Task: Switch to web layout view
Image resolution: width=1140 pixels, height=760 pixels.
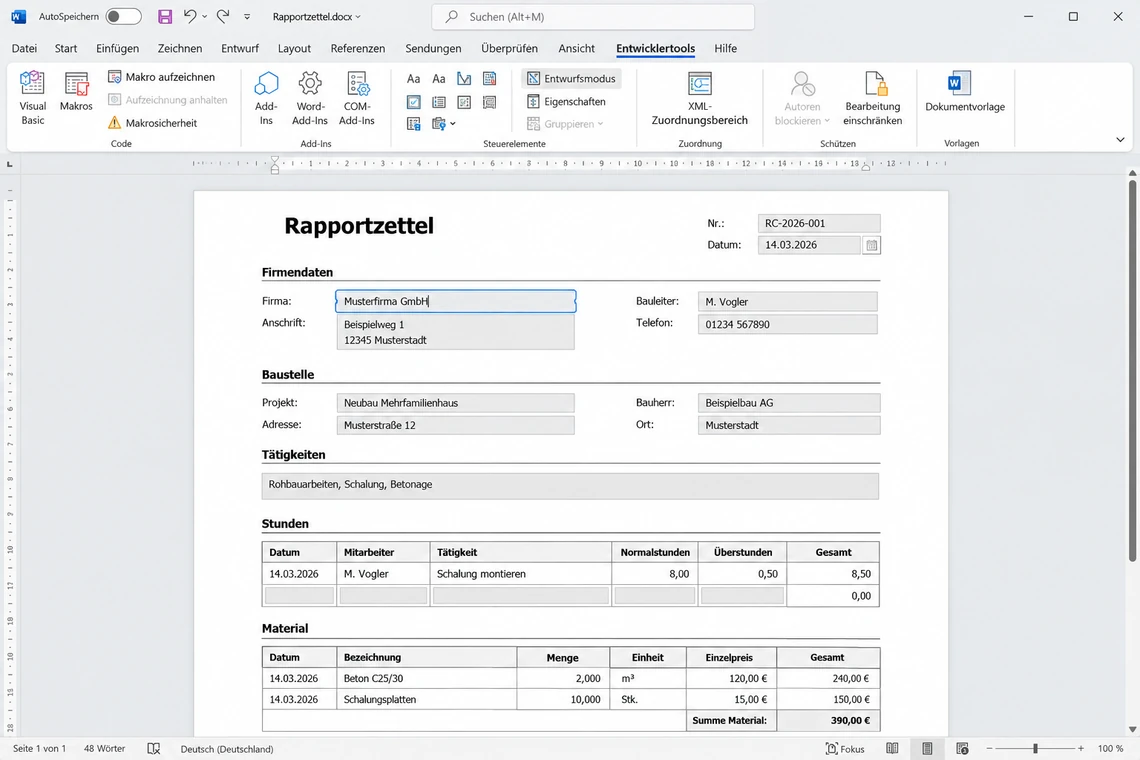Action: (963, 748)
